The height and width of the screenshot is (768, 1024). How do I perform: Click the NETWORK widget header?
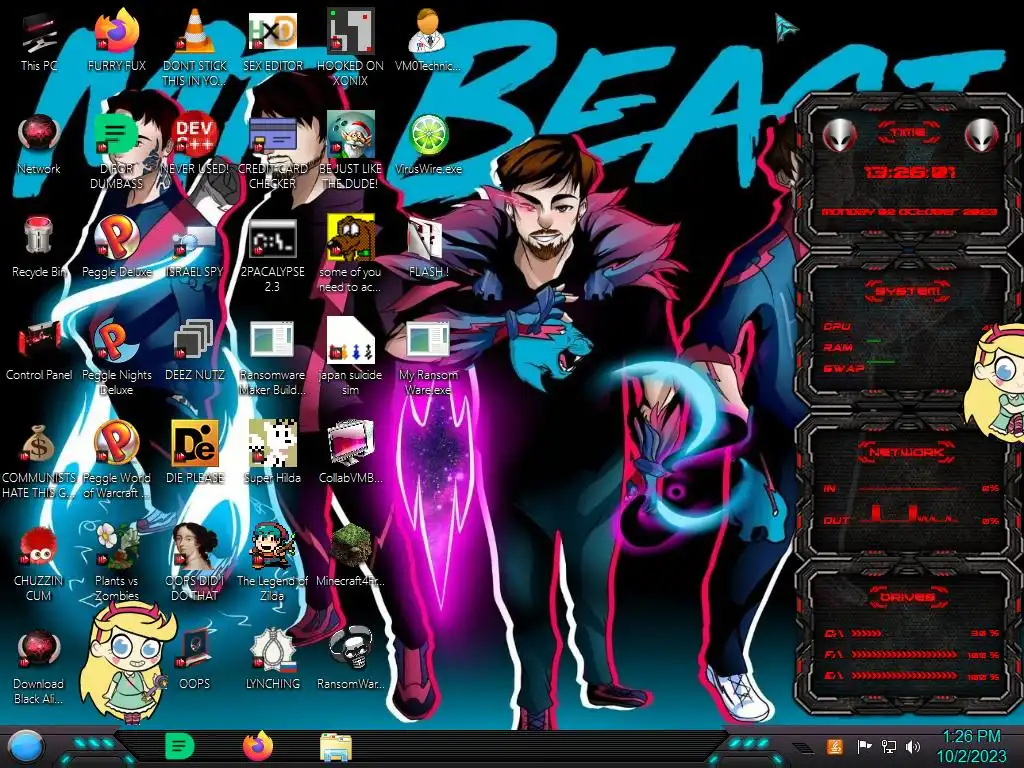[906, 452]
